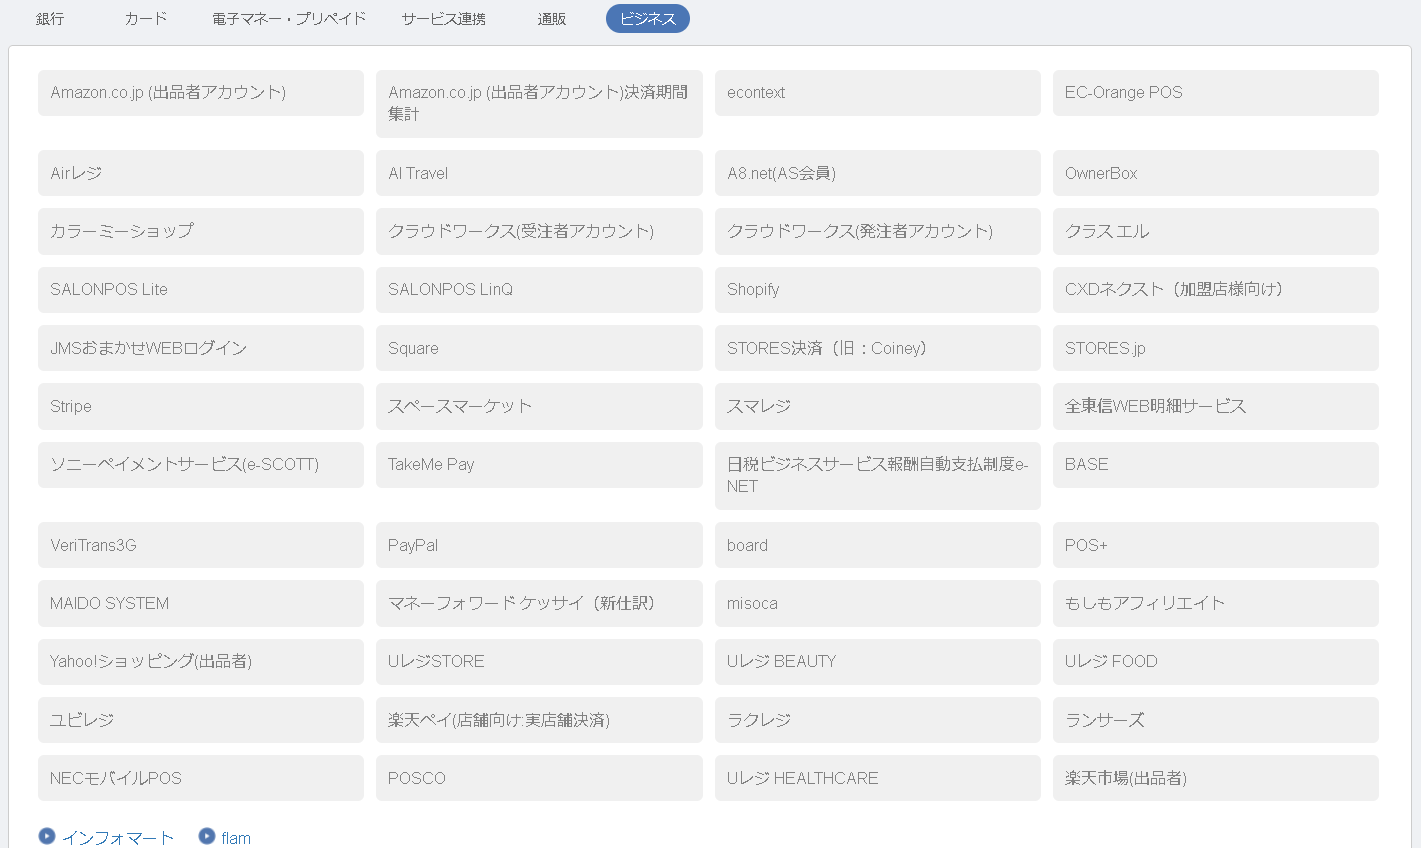The height and width of the screenshot is (848, 1421).
Task: Switch to the 銀行 tab
Action: (x=50, y=19)
